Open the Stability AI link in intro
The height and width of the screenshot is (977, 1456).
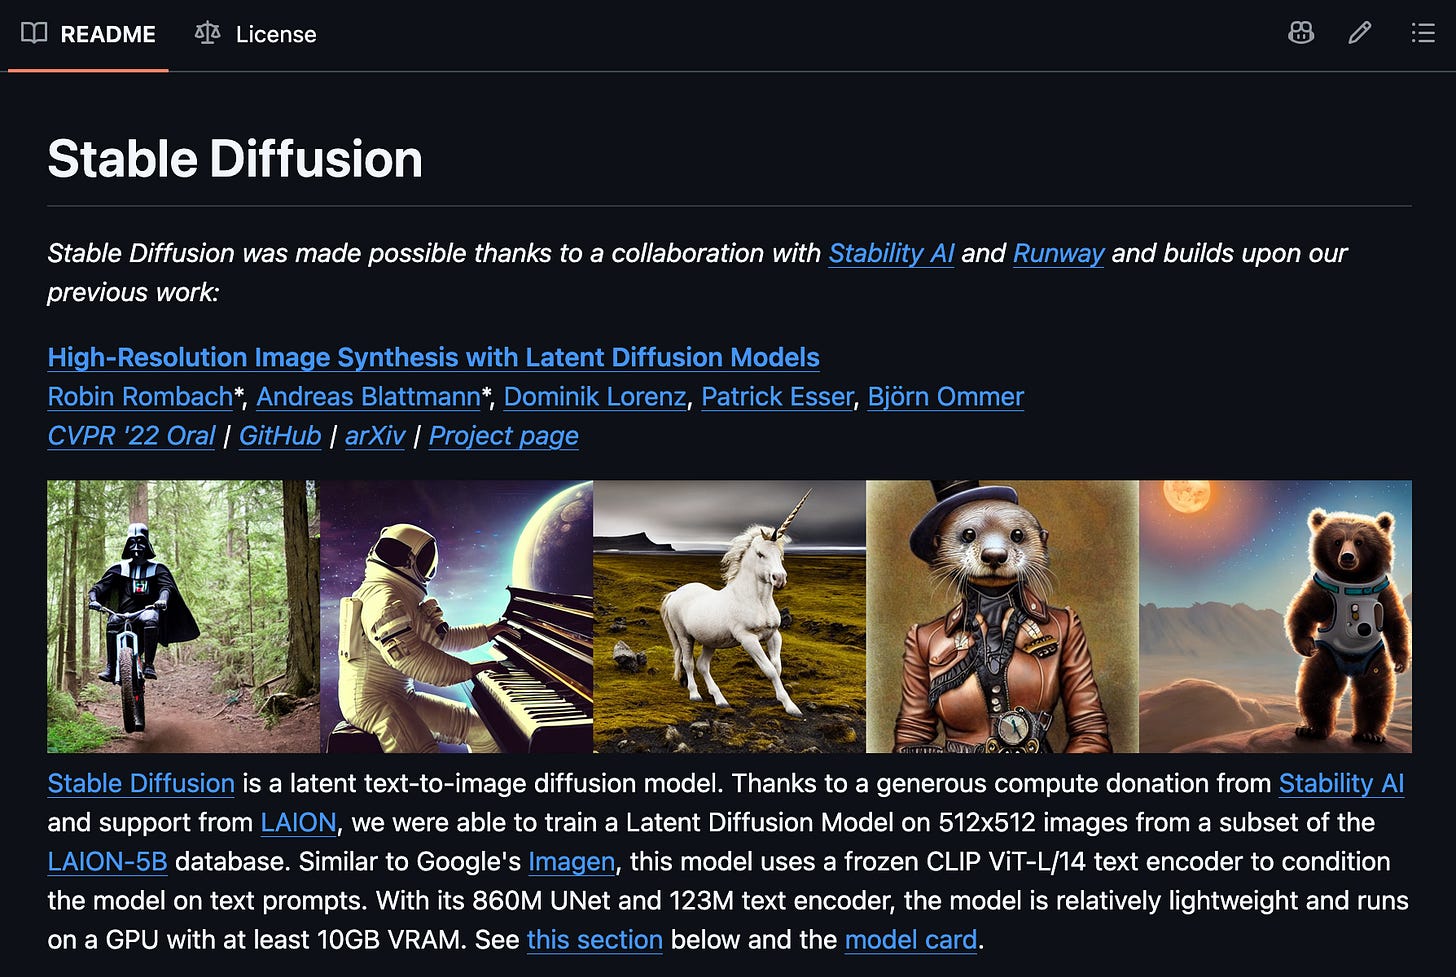click(x=891, y=253)
